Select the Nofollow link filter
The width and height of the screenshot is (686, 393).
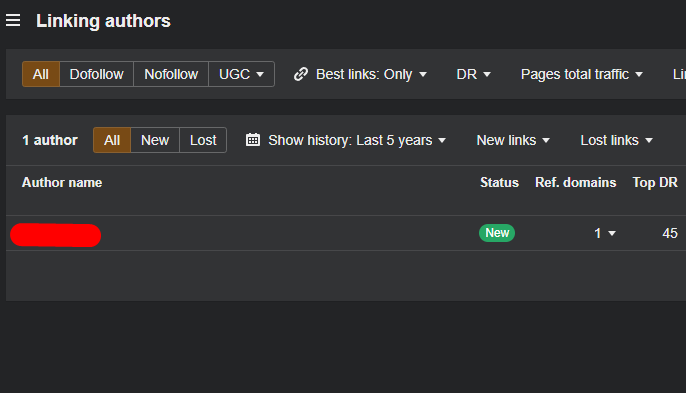click(x=171, y=74)
